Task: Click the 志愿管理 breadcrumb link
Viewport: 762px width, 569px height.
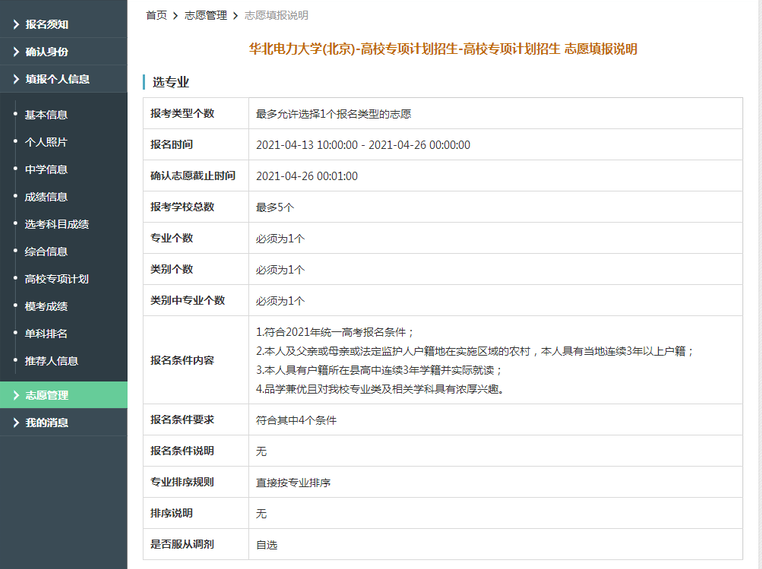Action: point(205,15)
